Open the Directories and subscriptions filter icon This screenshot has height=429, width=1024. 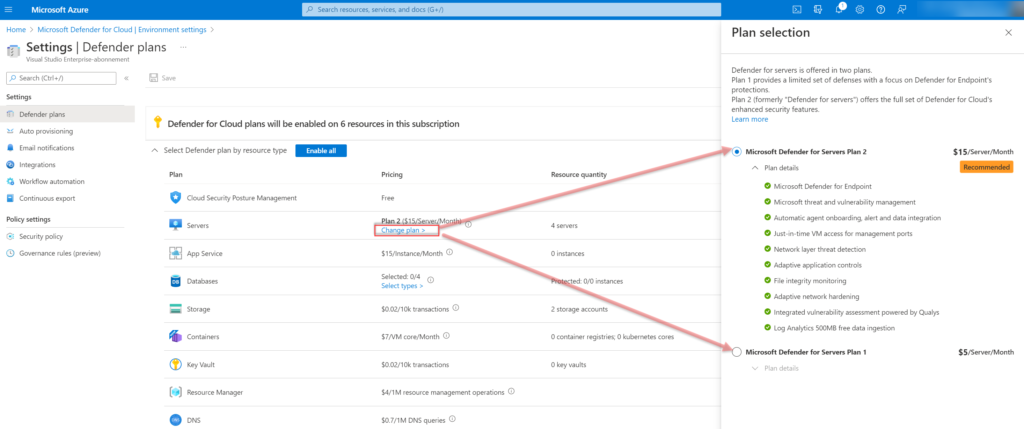(818, 9)
